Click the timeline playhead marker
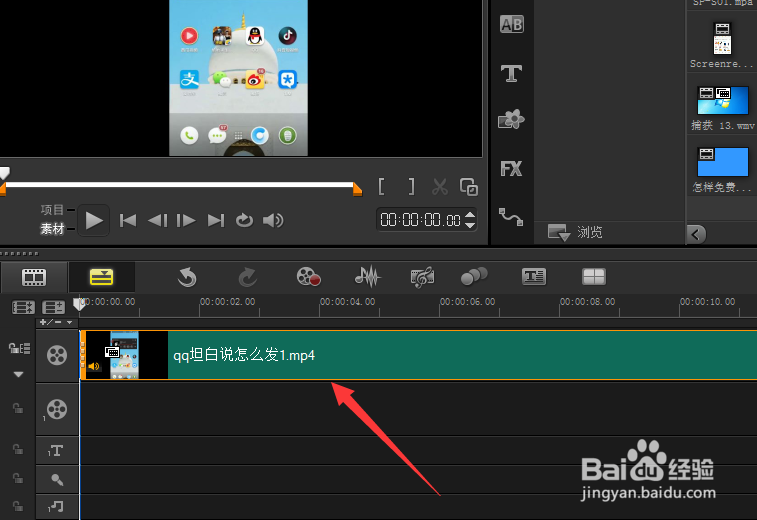The width and height of the screenshot is (757, 520). tap(79, 304)
